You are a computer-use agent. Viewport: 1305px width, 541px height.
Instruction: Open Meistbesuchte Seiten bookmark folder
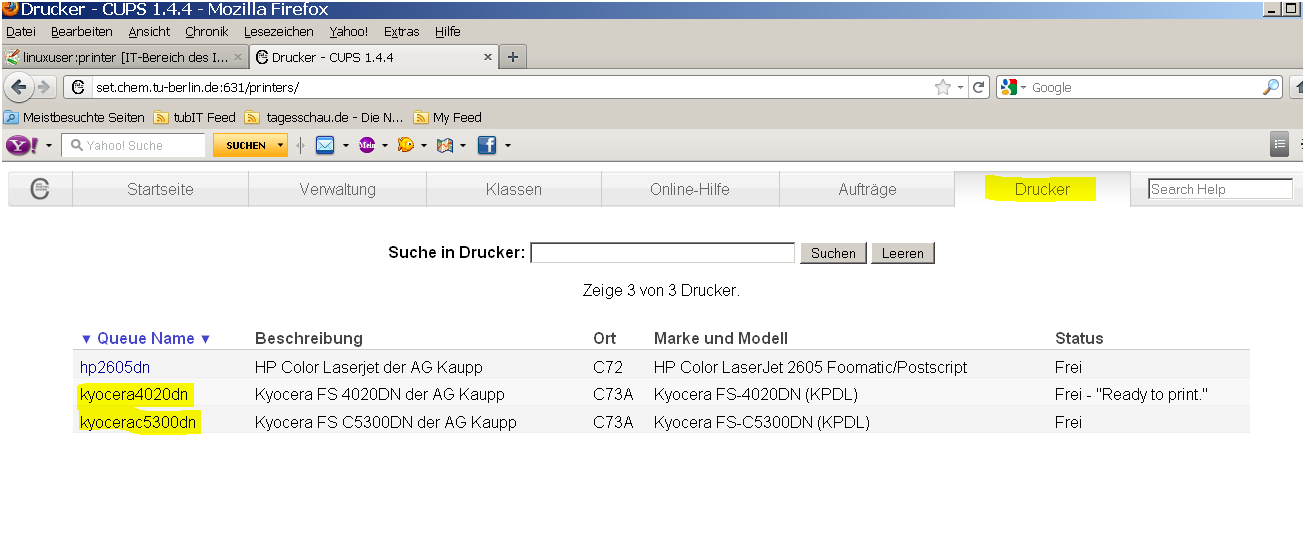pyautogui.click(x=75, y=117)
